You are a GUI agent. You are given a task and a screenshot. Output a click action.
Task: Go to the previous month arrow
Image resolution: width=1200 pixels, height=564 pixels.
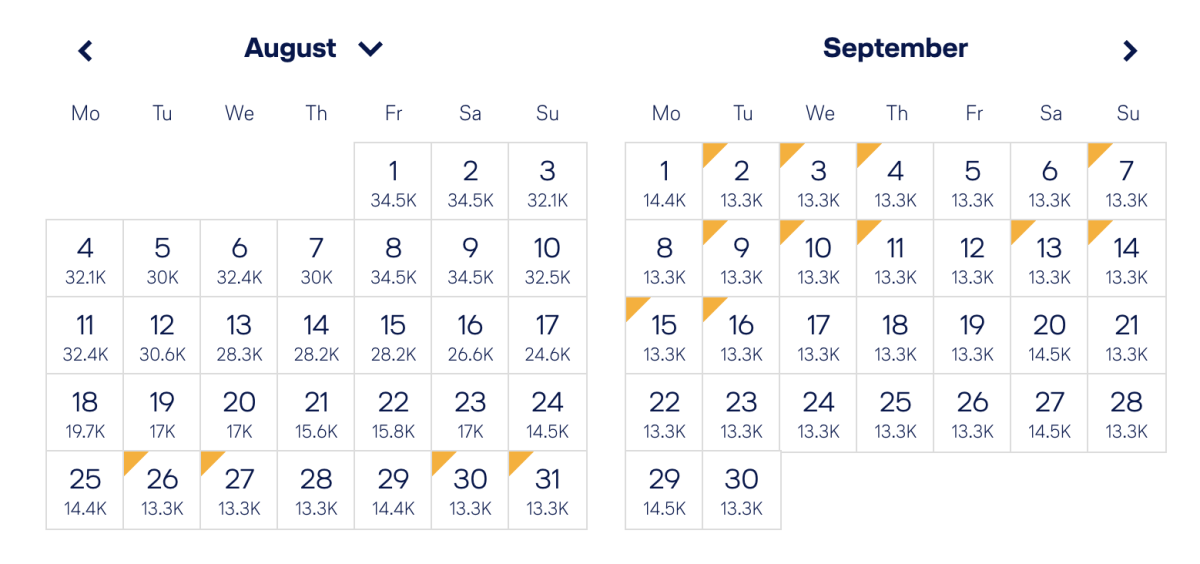point(86,50)
